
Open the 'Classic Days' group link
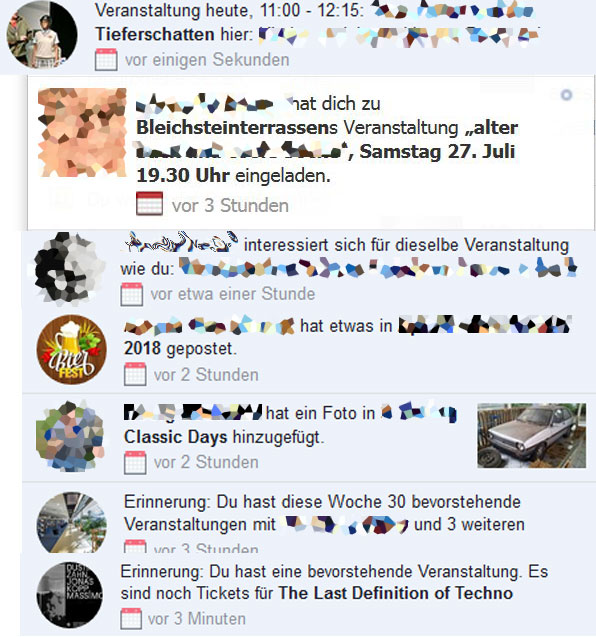tap(176, 437)
